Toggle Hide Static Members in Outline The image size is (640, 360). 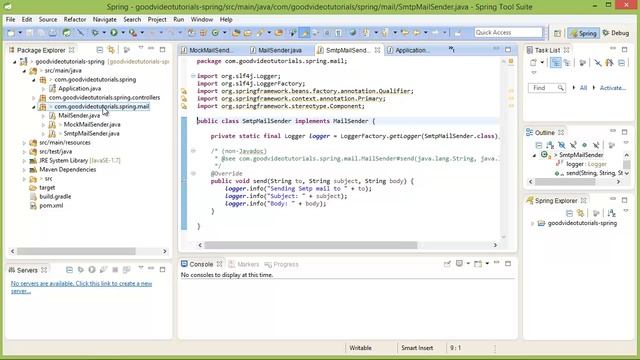coord(573,145)
